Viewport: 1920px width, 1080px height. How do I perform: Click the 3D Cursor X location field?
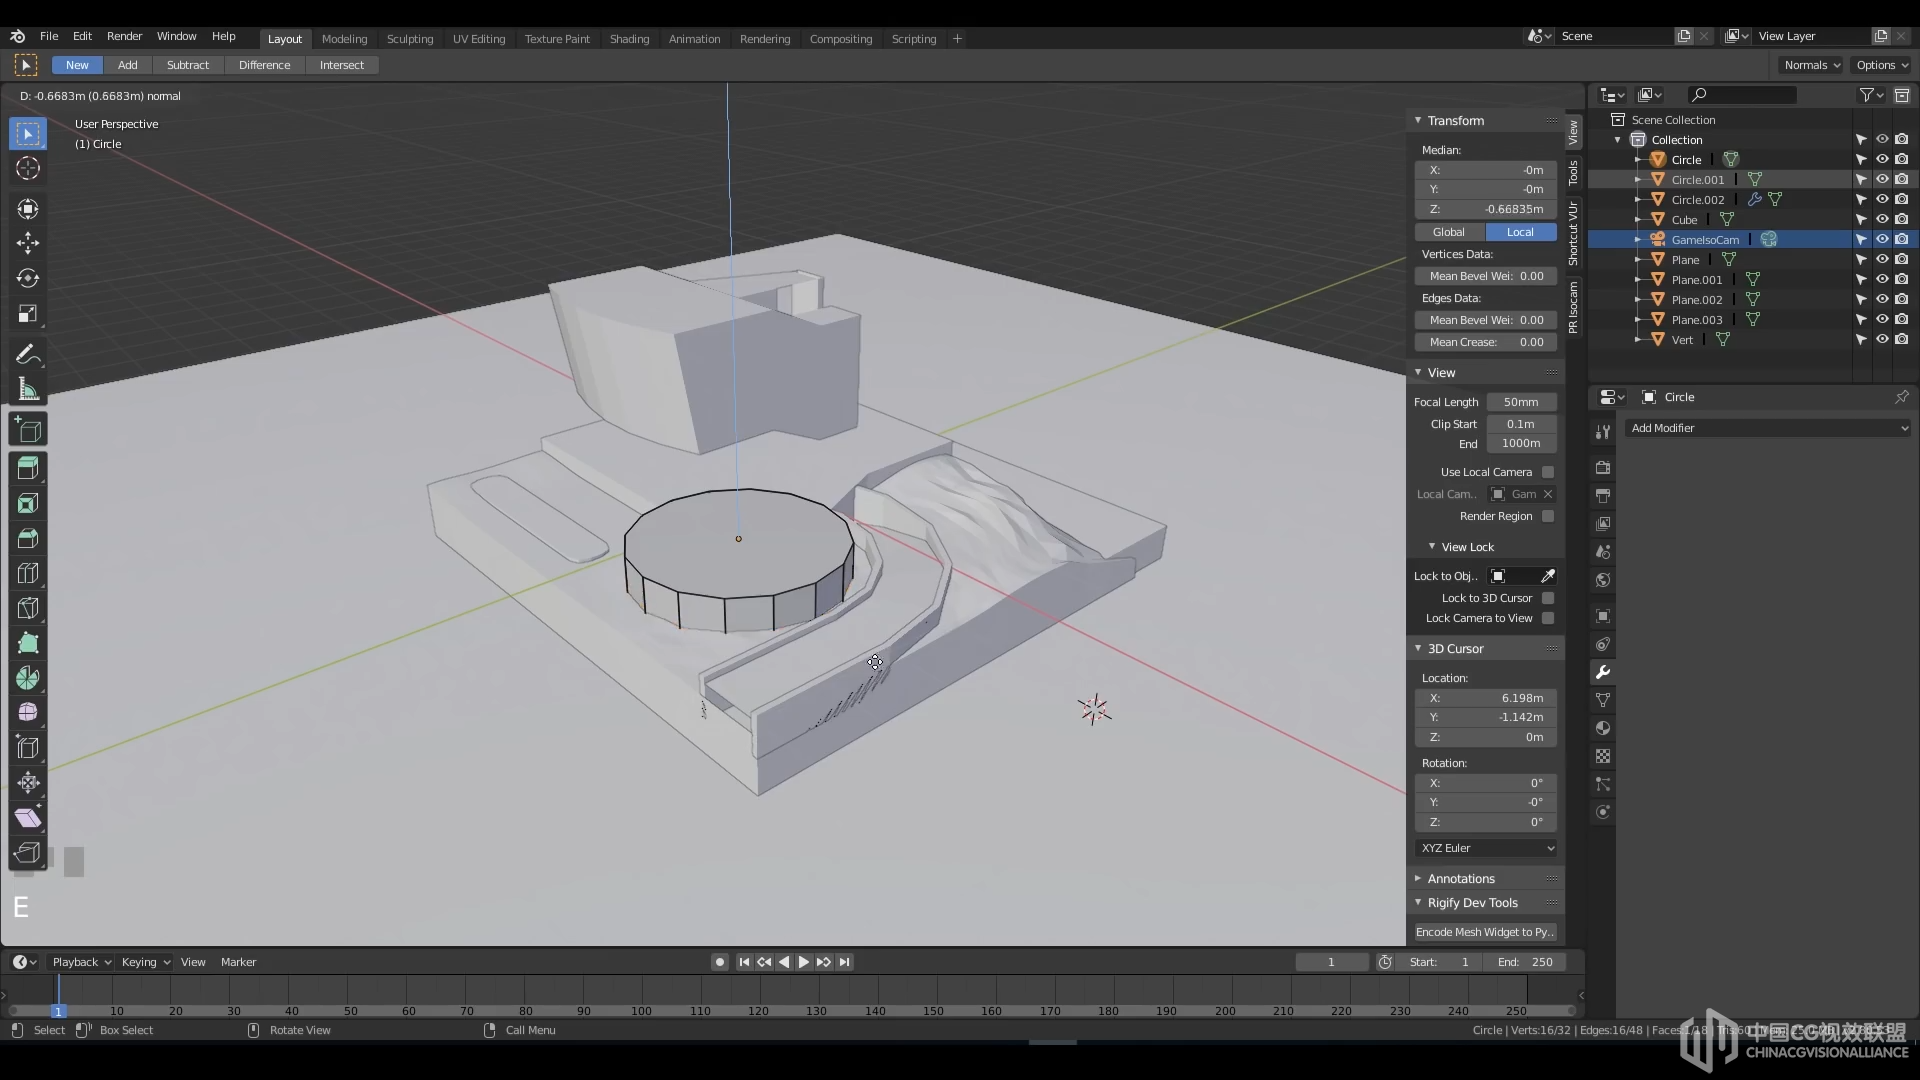(x=1486, y=698)
